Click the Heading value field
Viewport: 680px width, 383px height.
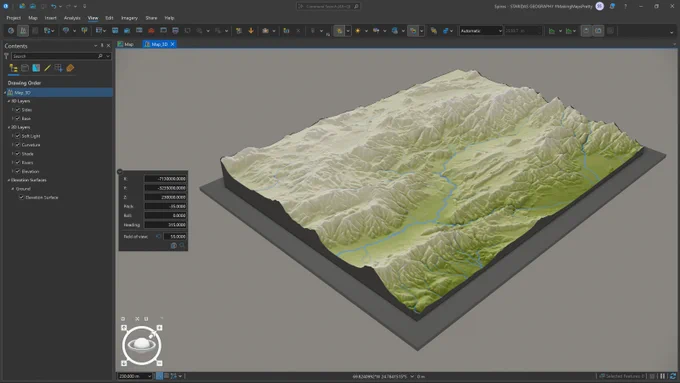[165, 225]
